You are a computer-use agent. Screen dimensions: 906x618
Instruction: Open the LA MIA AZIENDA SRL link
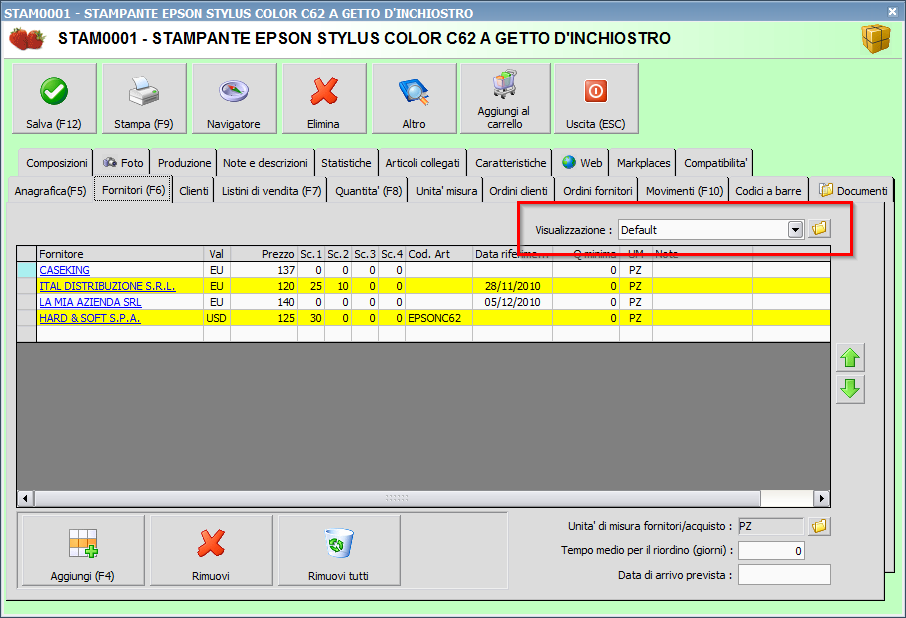coord(90,302)
